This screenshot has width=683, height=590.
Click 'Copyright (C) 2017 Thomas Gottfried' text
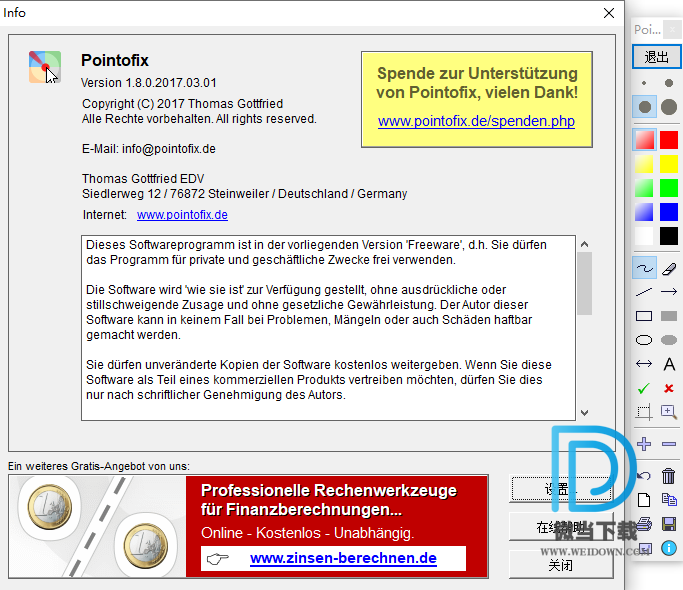tap(183, 104)
